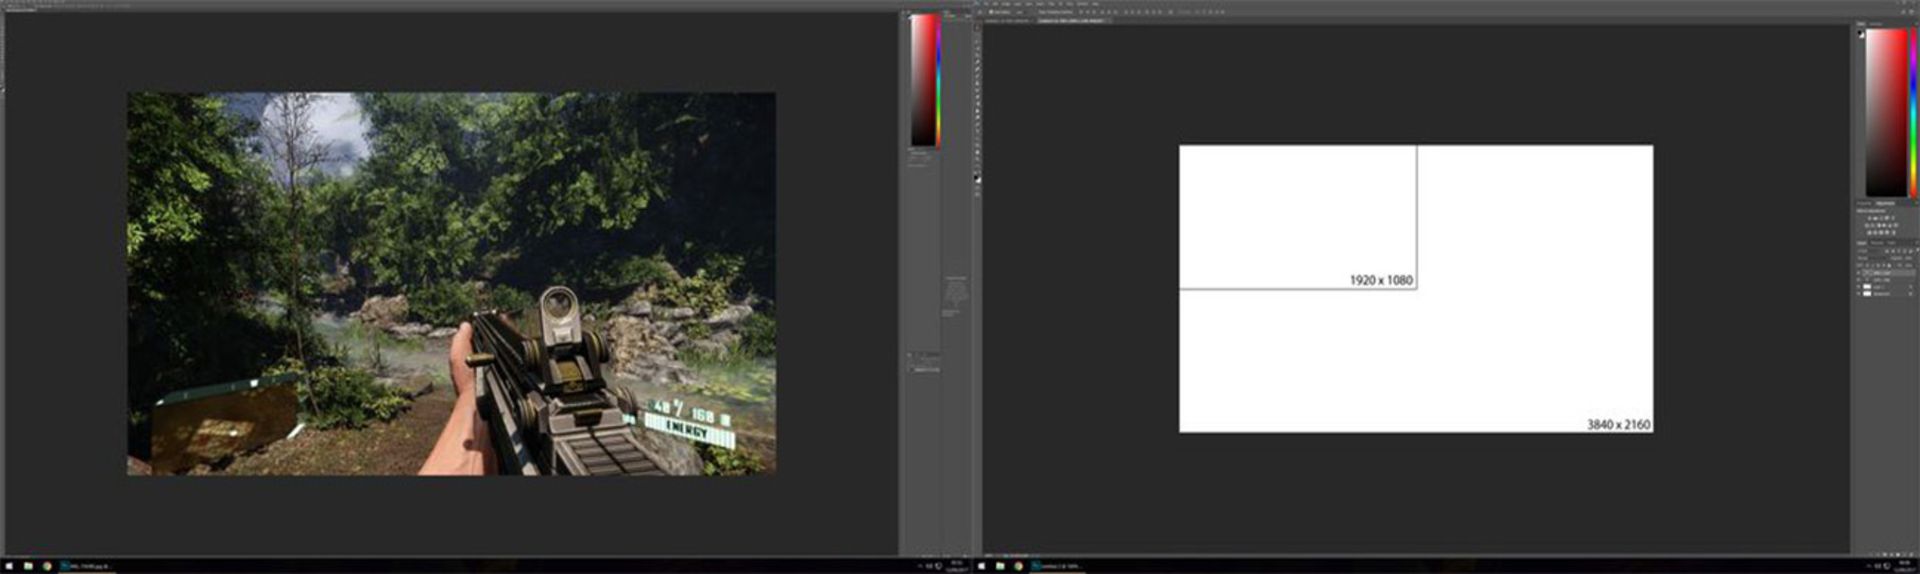Click the "1920 x 1080" text label

click(x=1381, y=280)
